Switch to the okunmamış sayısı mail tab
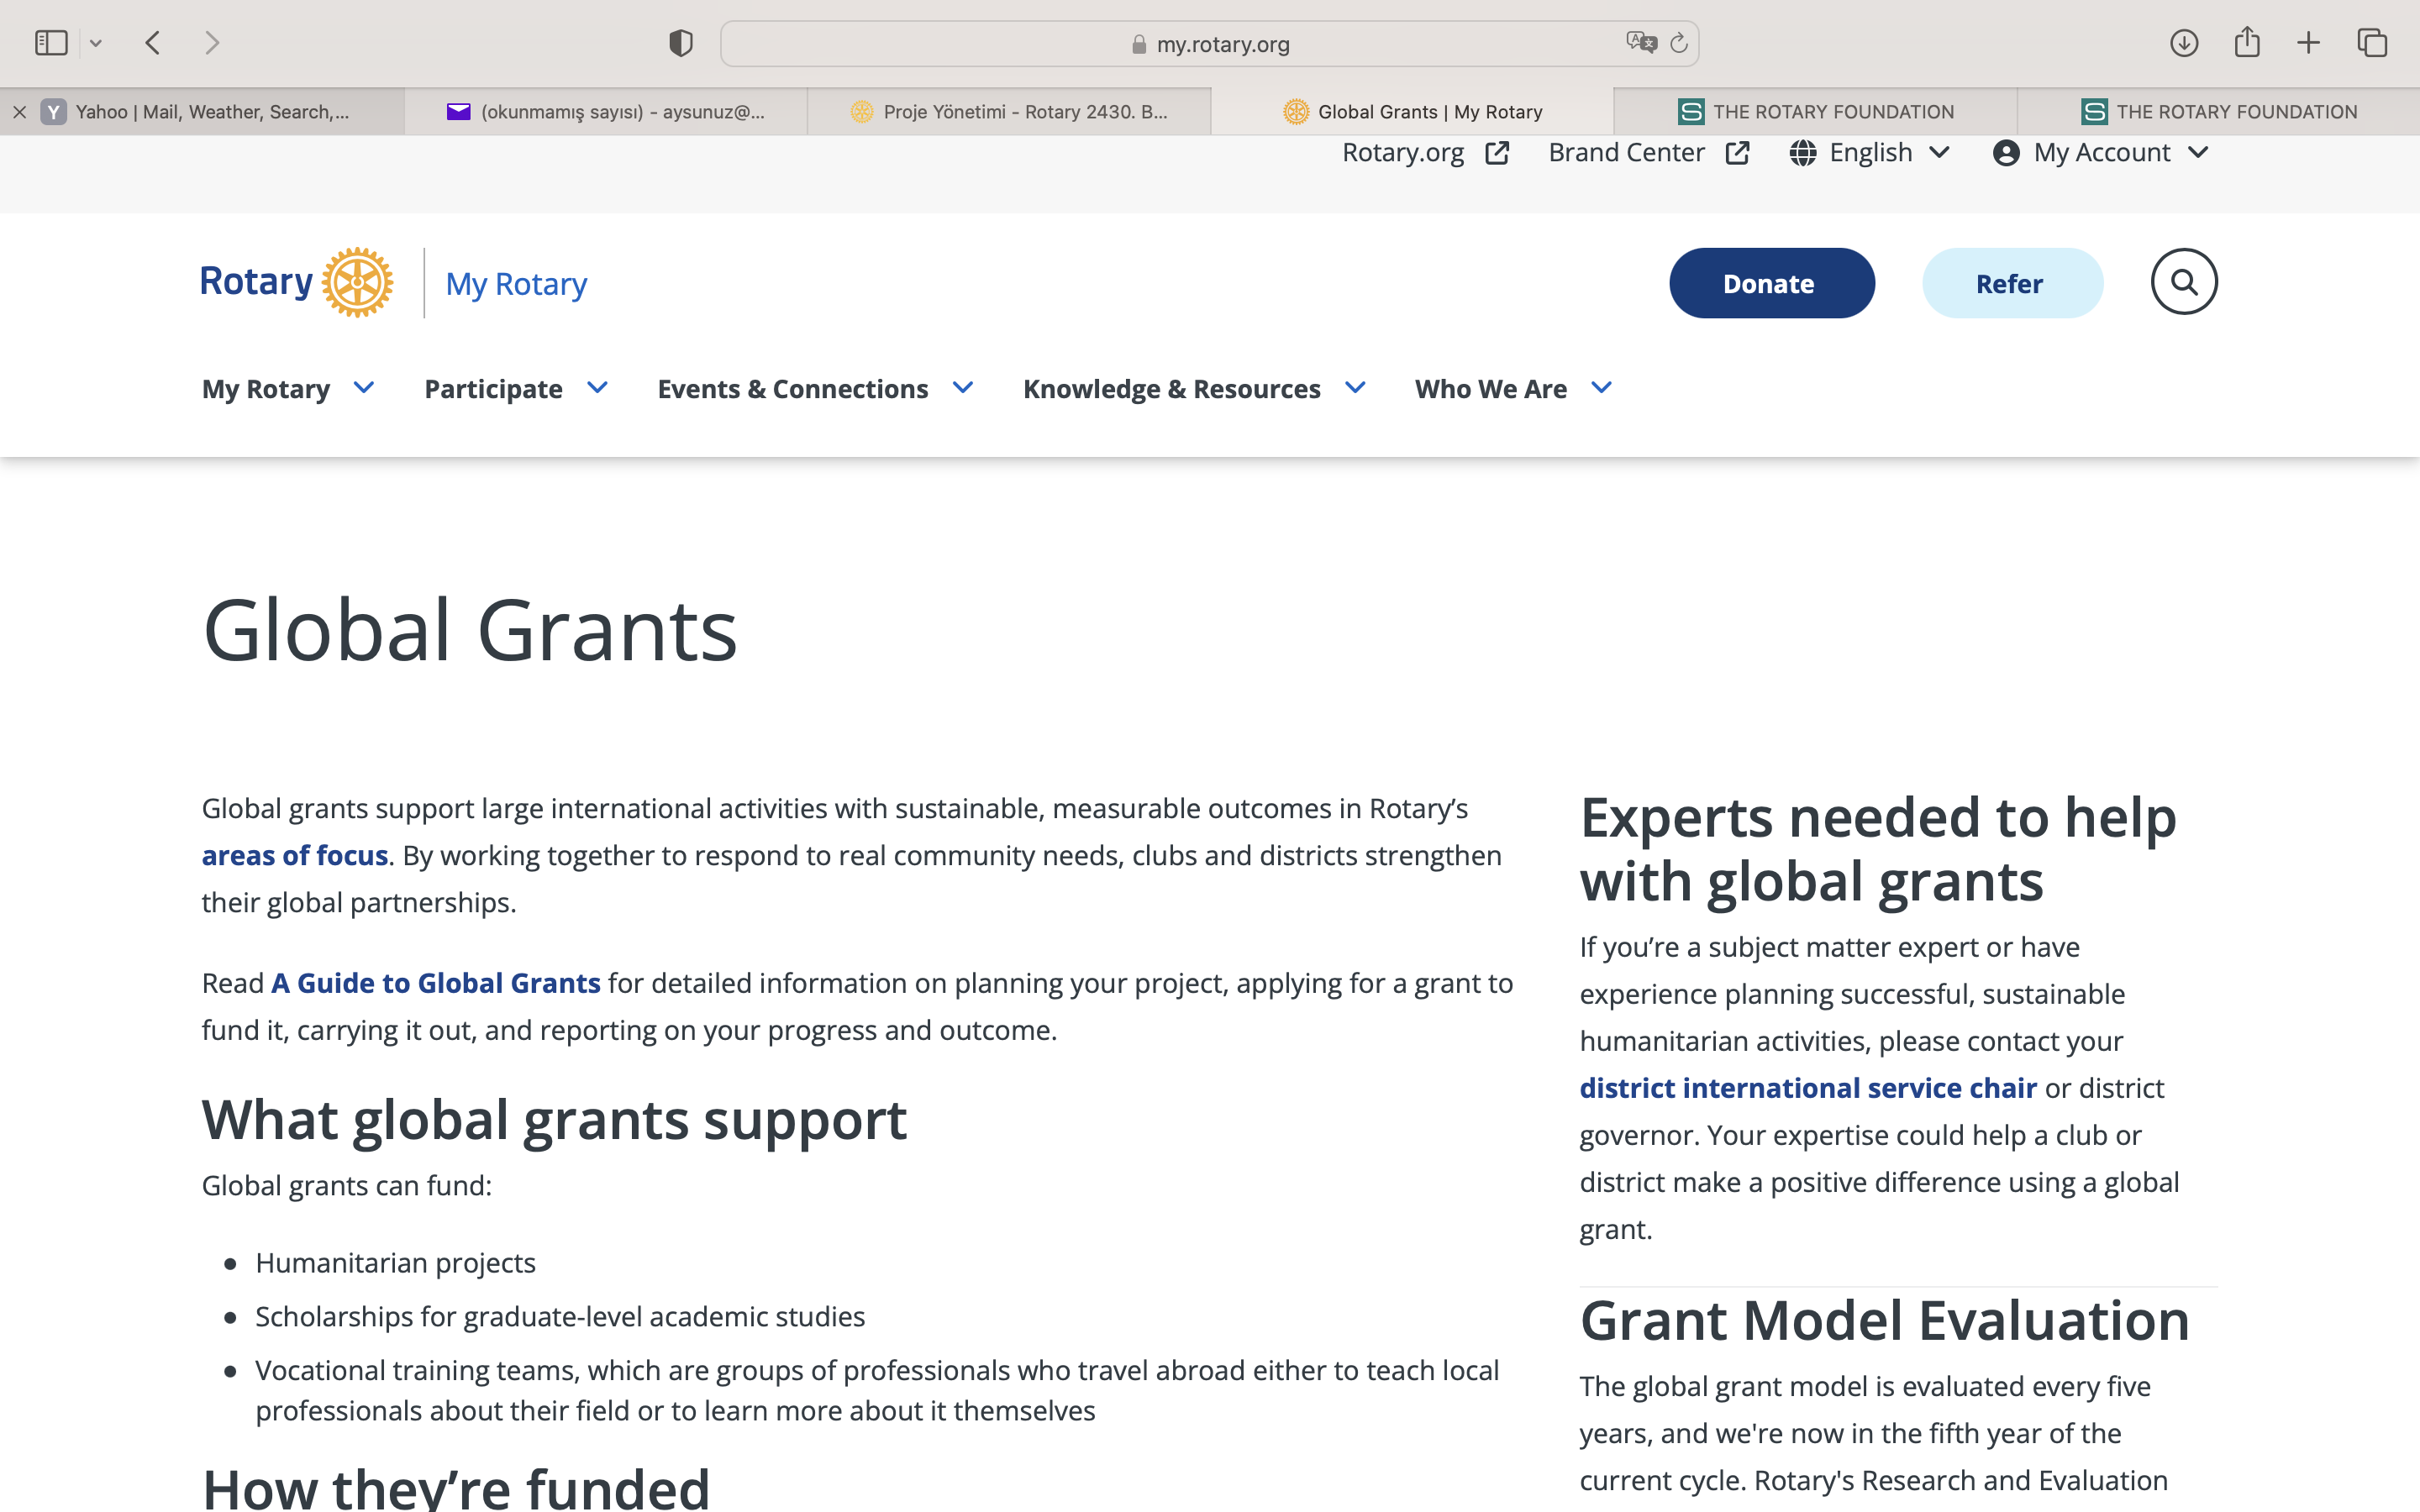 pyautogui.click(x=606, y=112)
